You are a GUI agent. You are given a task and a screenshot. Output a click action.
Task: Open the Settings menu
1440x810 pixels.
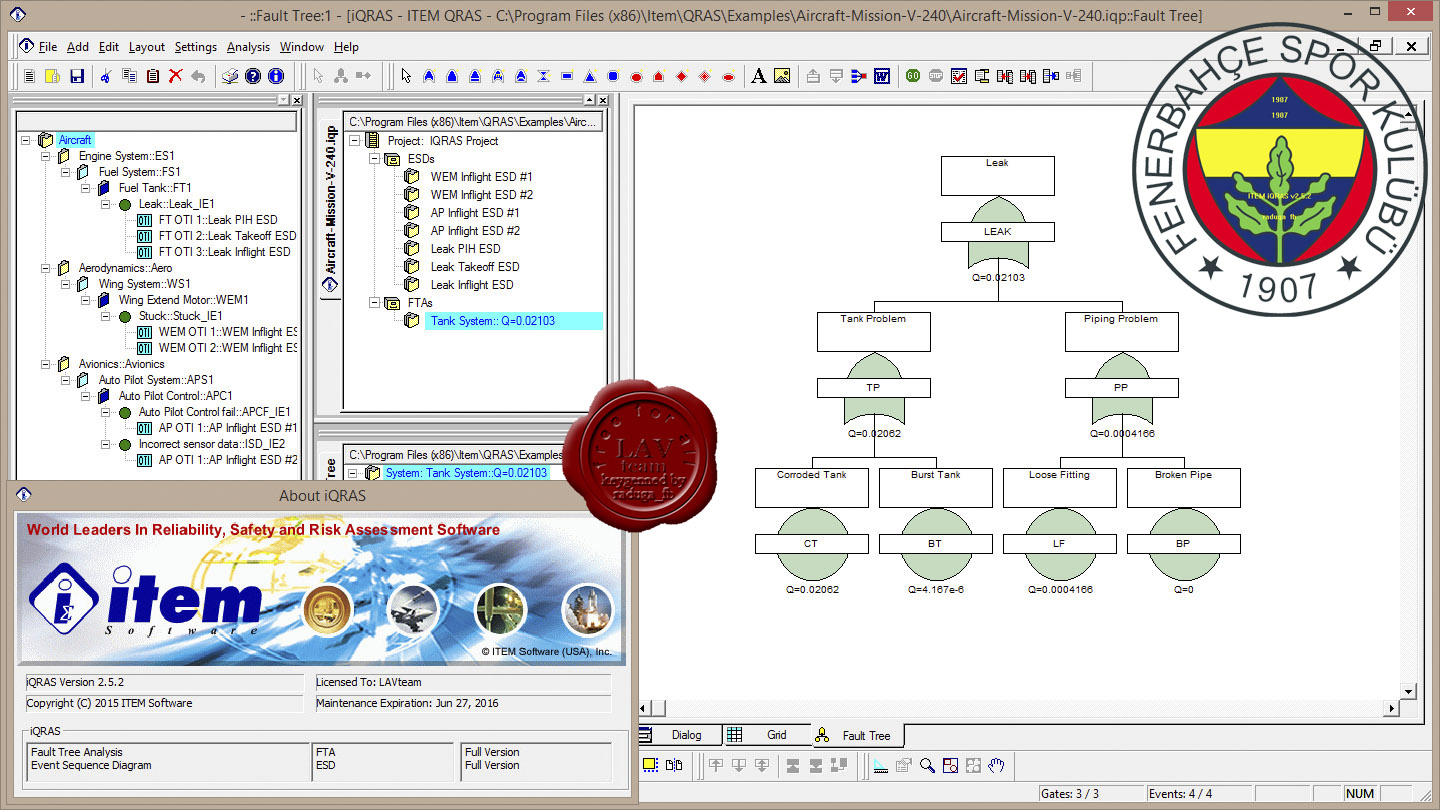[x=196, y=47]
